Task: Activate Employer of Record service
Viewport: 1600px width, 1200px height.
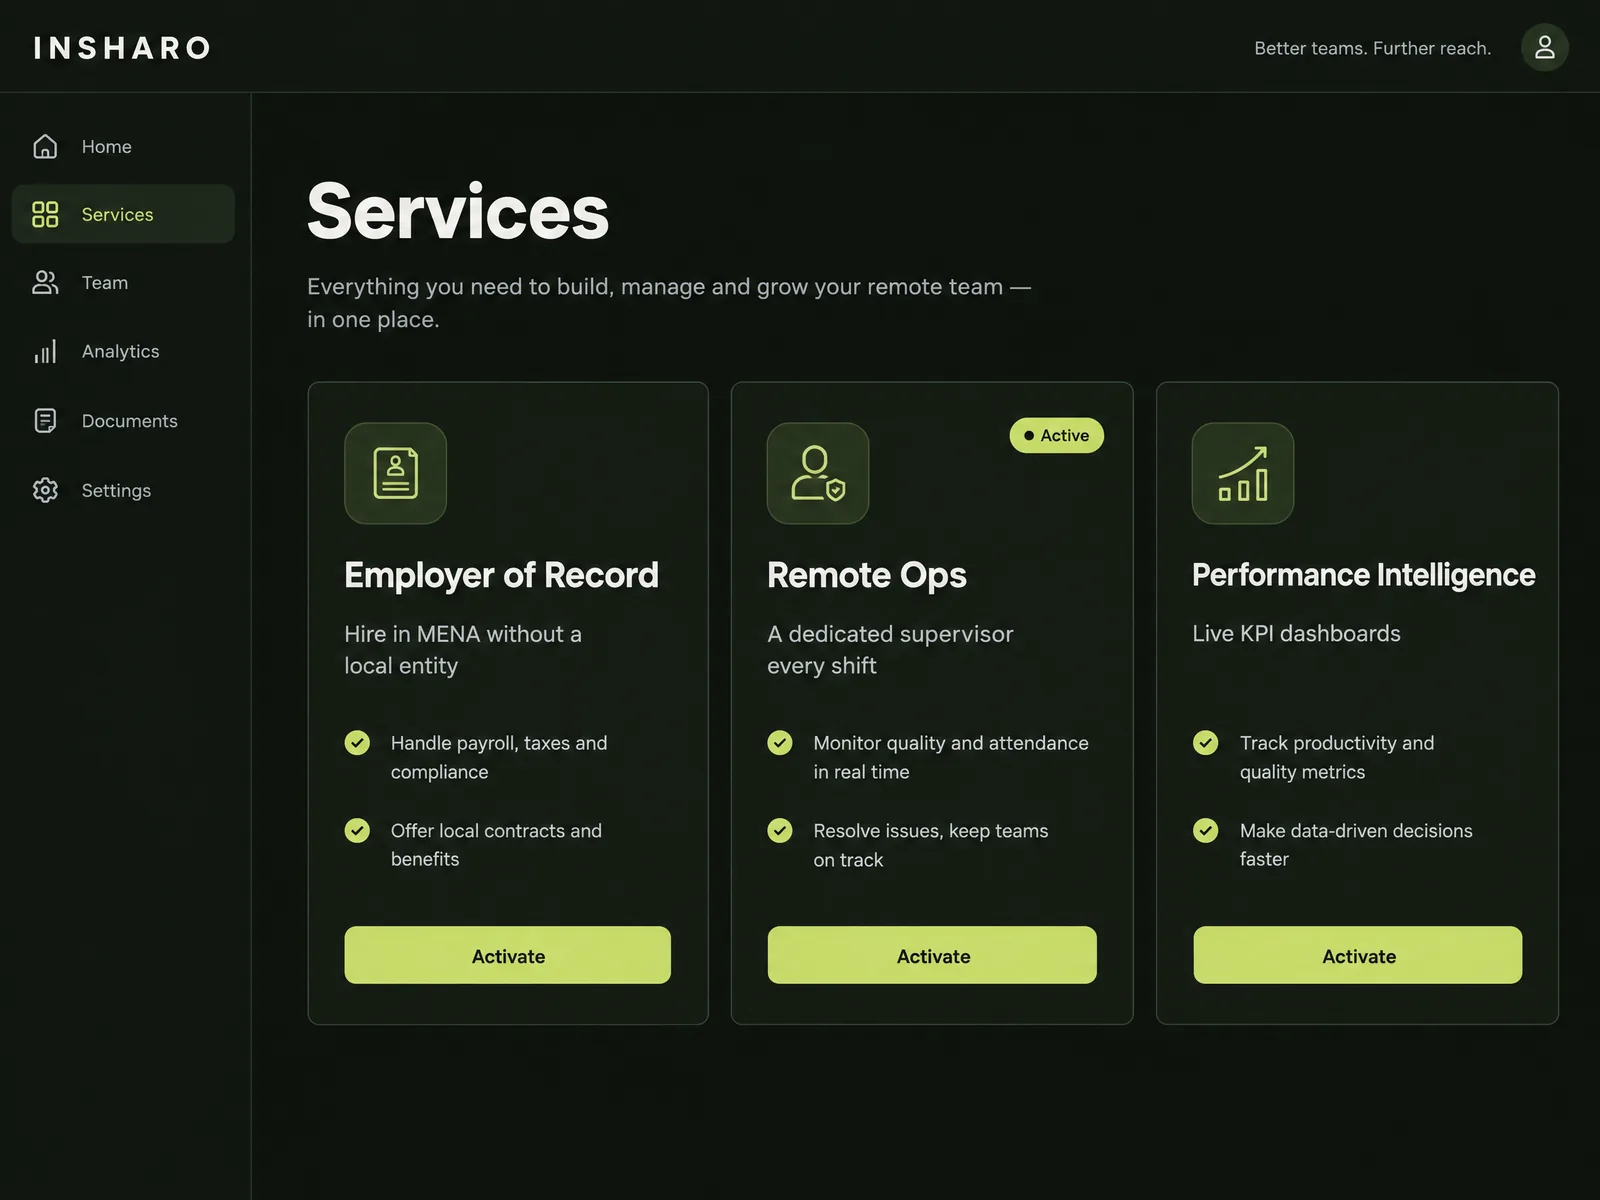Action: [x=508, y=955]
